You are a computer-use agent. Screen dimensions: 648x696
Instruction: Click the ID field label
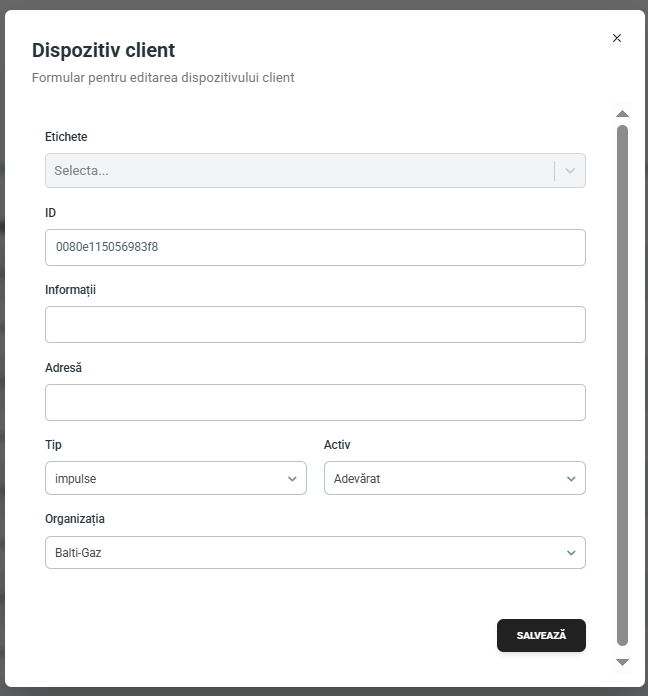click(51, 213)
